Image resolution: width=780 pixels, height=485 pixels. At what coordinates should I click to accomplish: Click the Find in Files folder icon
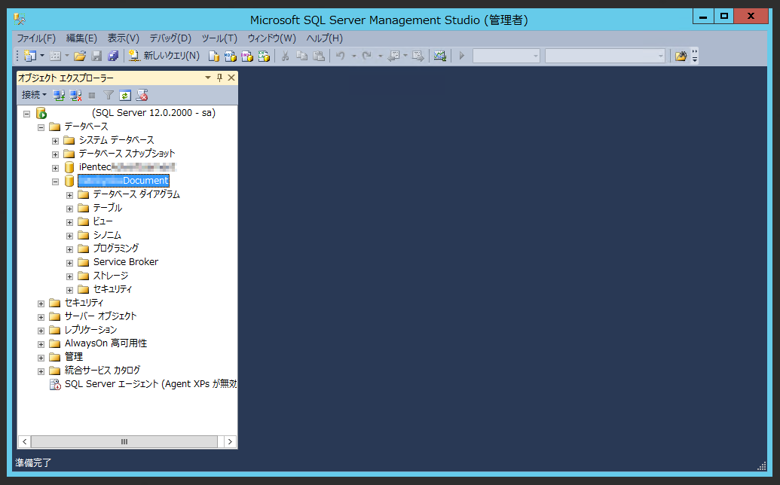(x=681, y=56)
